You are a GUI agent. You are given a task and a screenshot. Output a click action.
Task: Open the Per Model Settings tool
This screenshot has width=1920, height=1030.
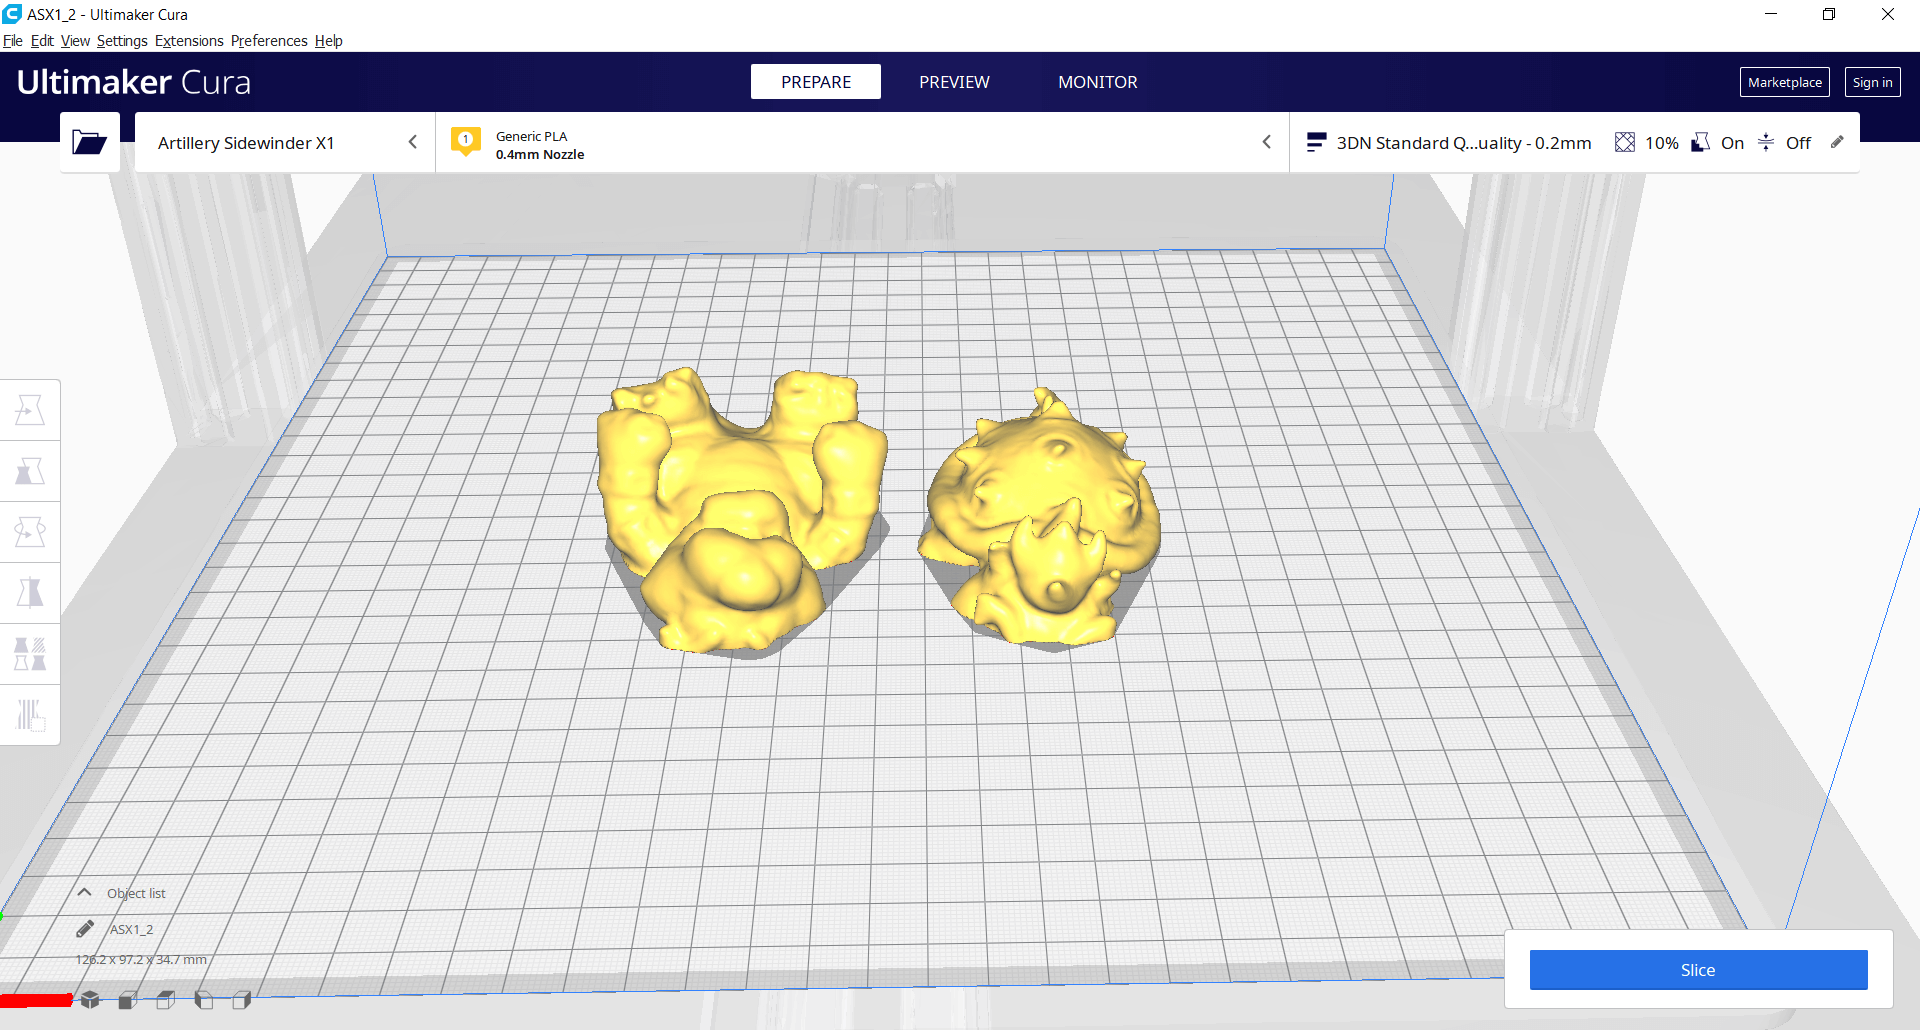30,654
